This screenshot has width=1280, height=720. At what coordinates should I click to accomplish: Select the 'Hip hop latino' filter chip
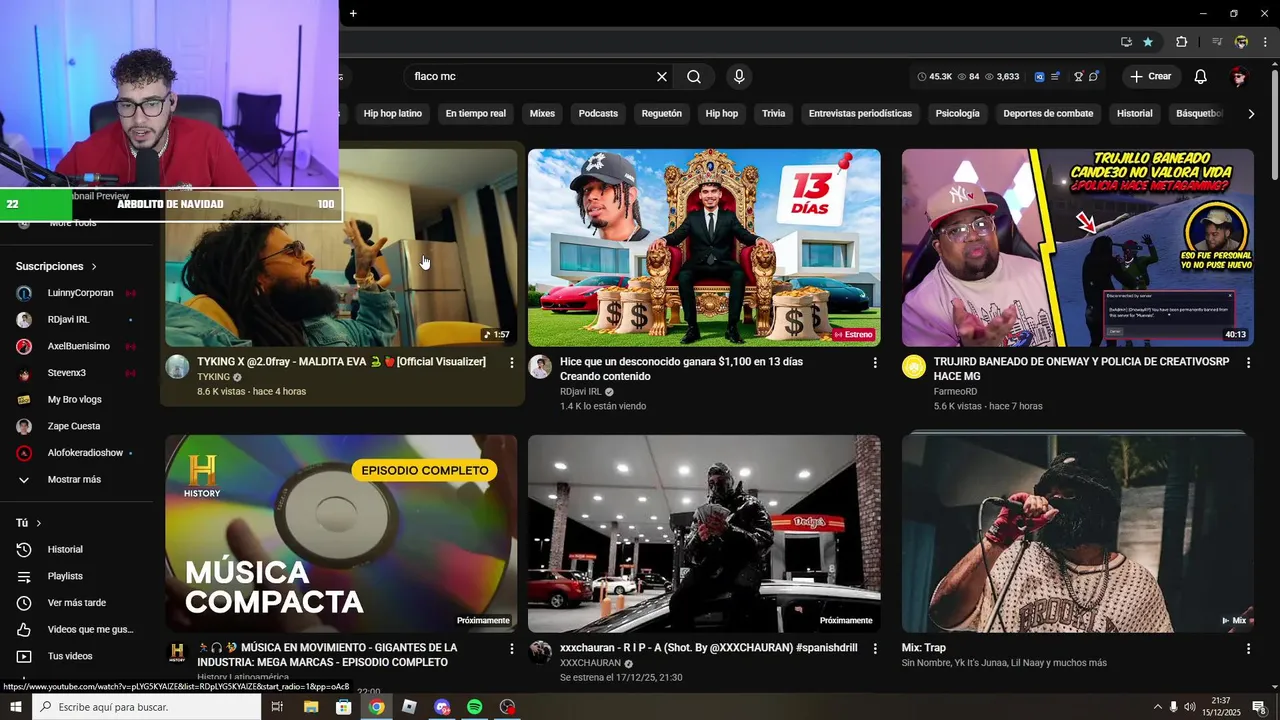pos(393,114)
